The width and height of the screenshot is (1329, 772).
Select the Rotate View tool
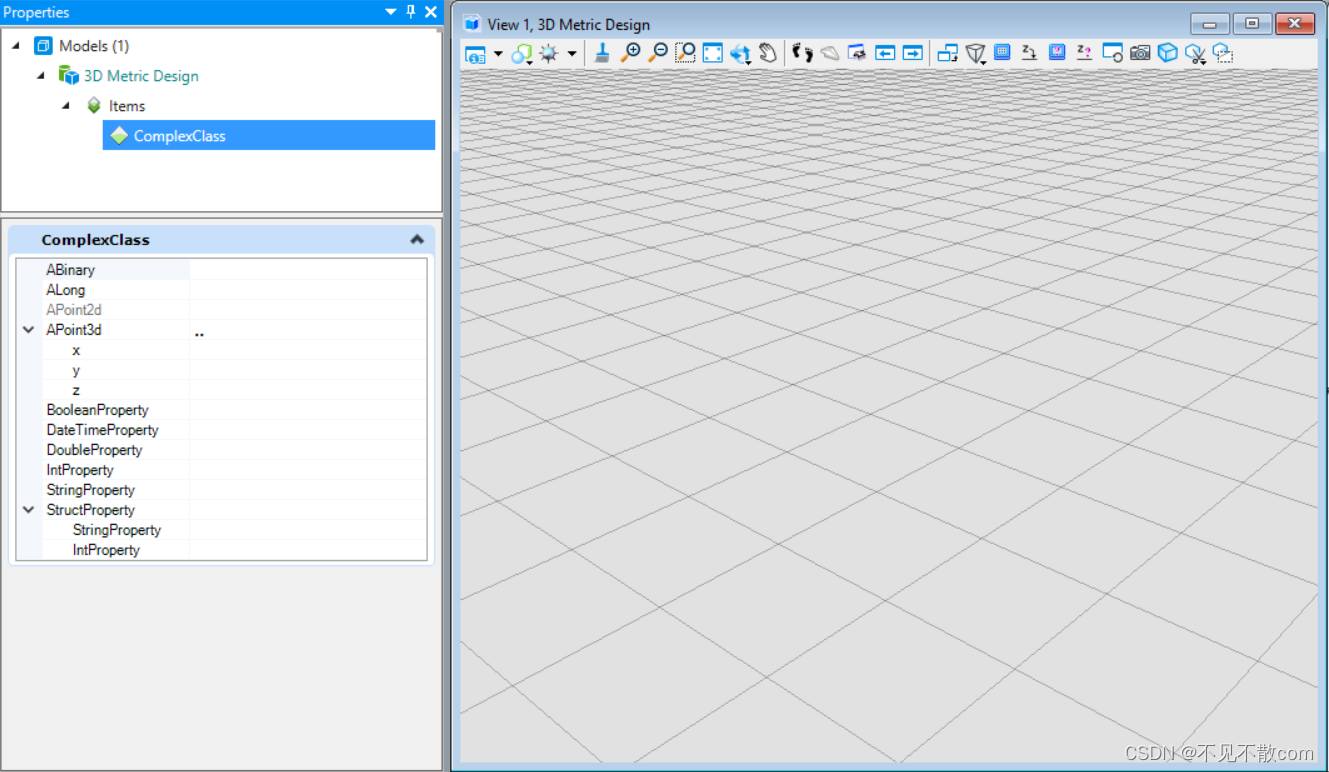pos(740,54)
